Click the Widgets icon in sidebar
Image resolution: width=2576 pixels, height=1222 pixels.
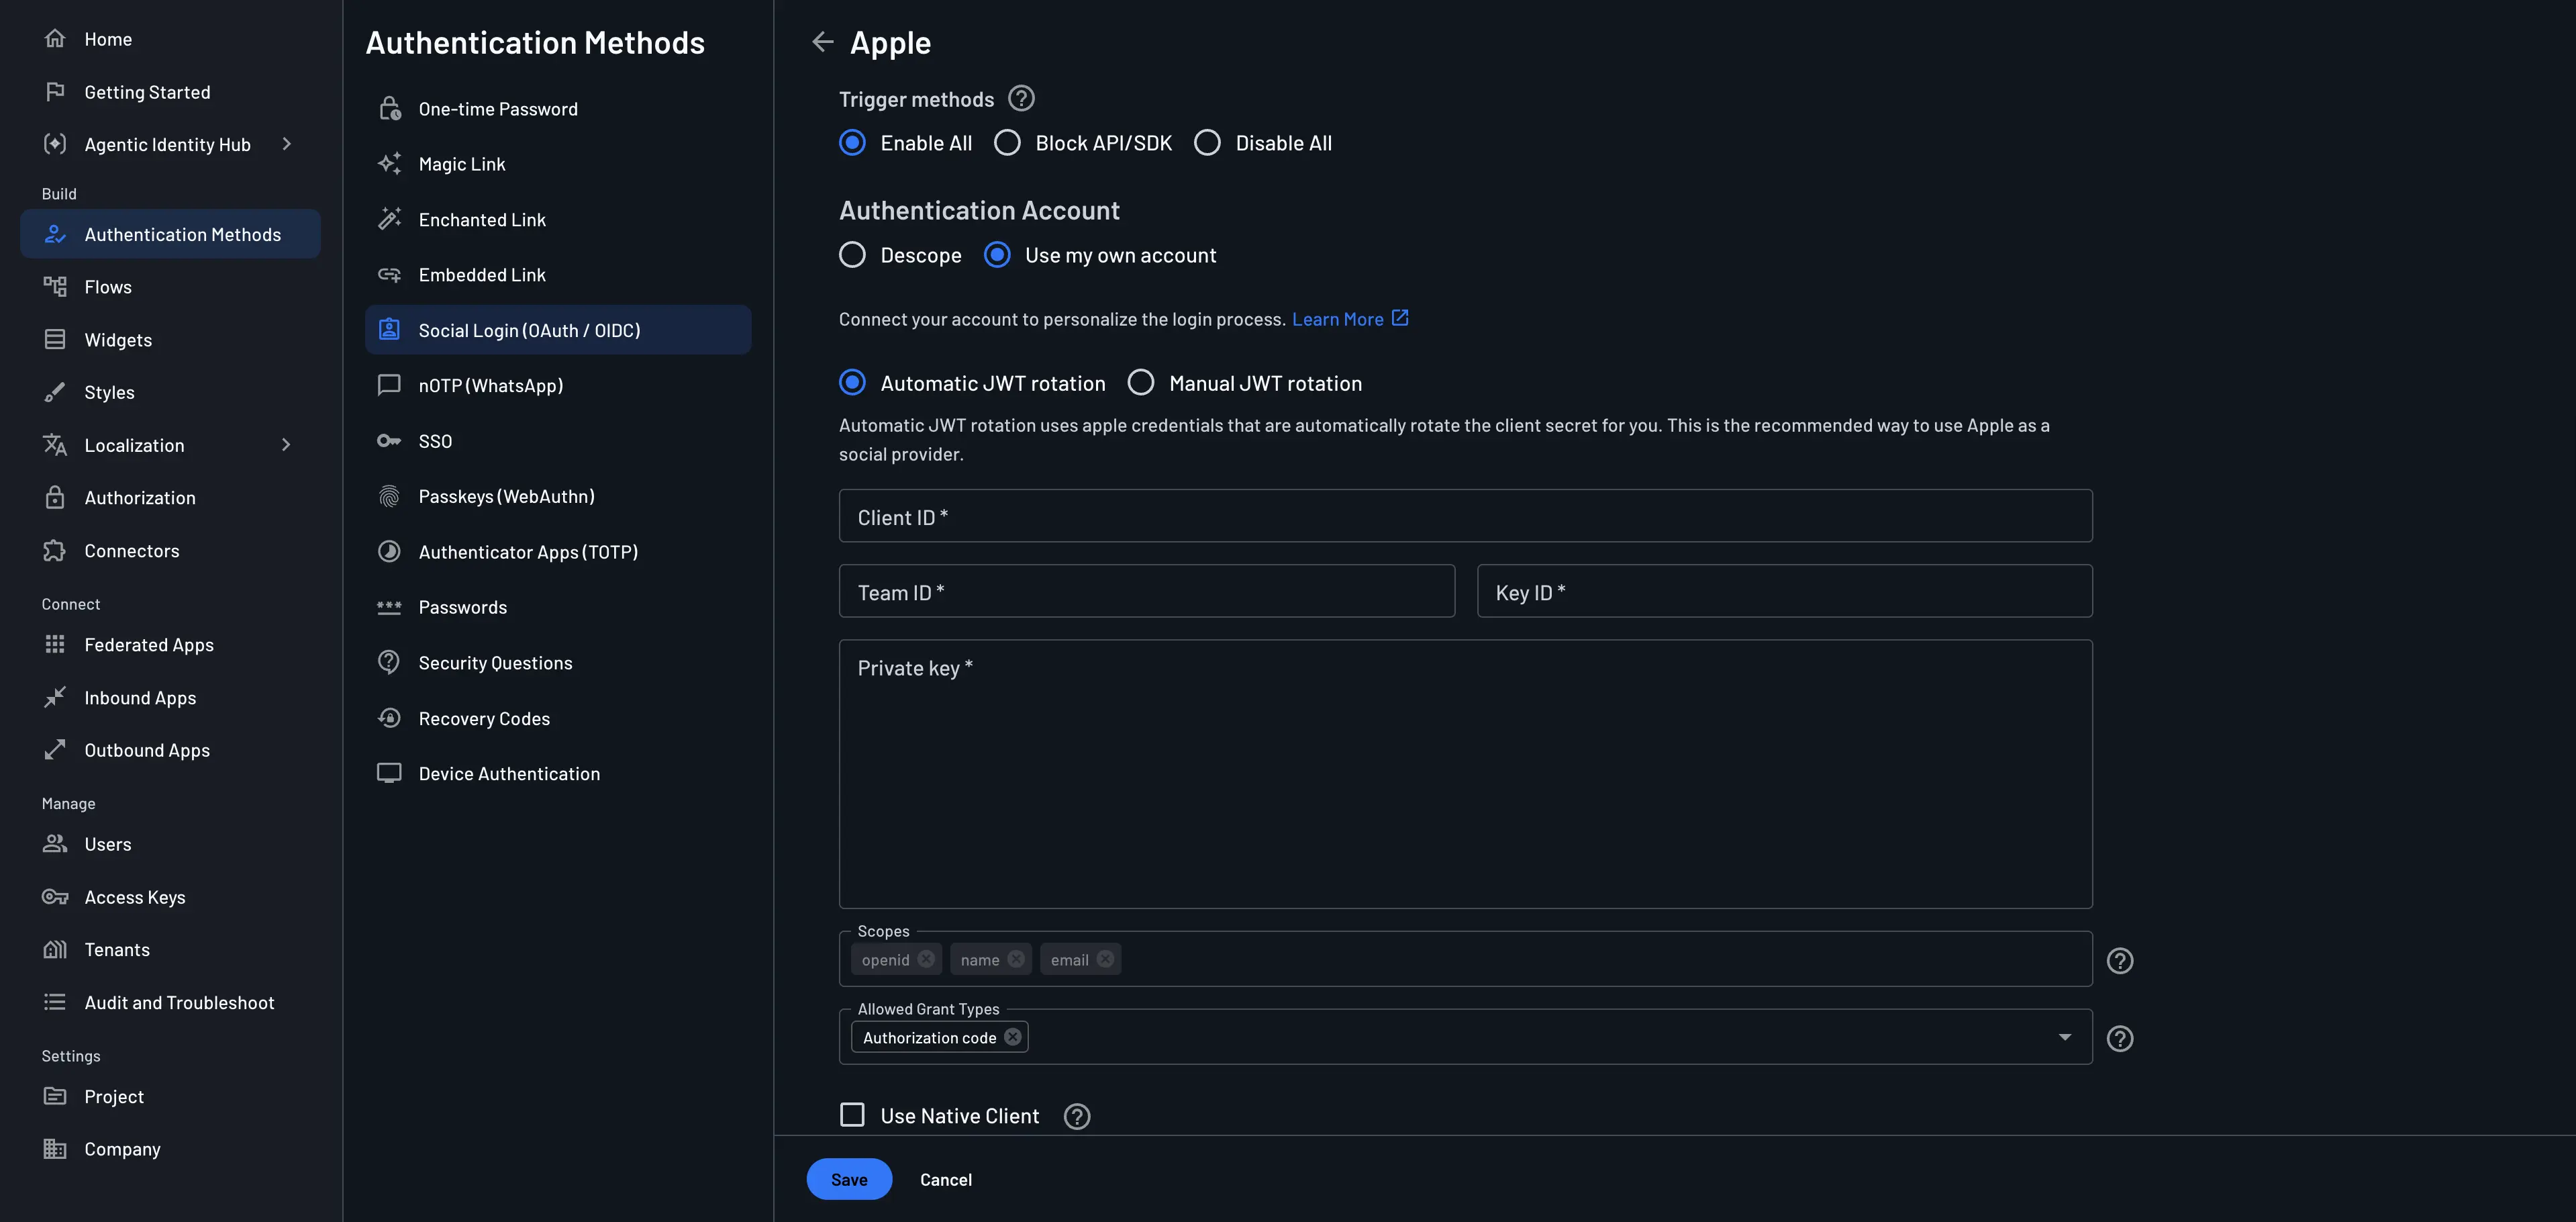(55, 340)
